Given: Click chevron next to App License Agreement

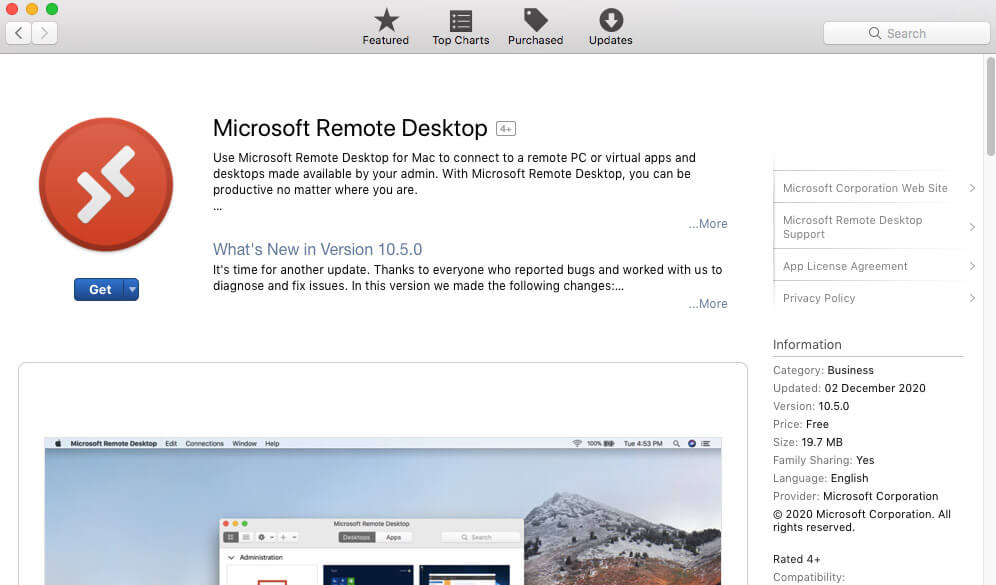Looking at the screenshot, I should (972, 266).
